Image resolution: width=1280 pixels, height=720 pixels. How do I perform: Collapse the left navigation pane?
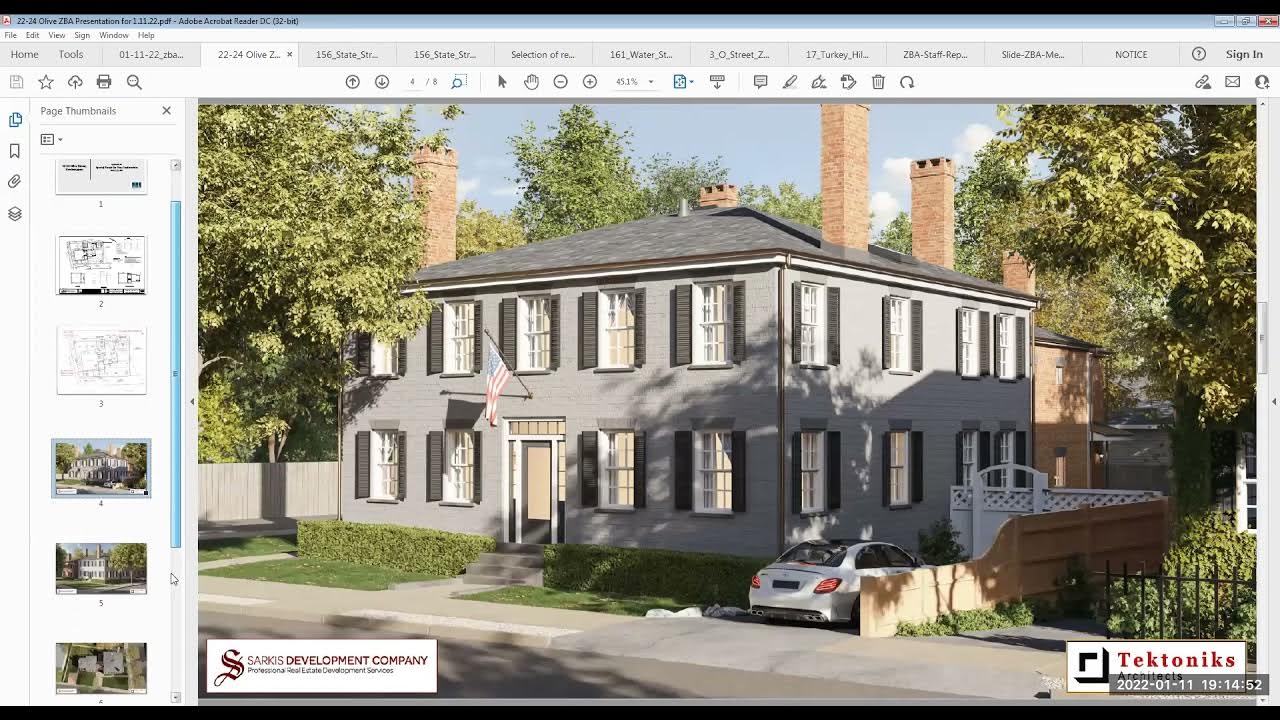coord(192,402)
